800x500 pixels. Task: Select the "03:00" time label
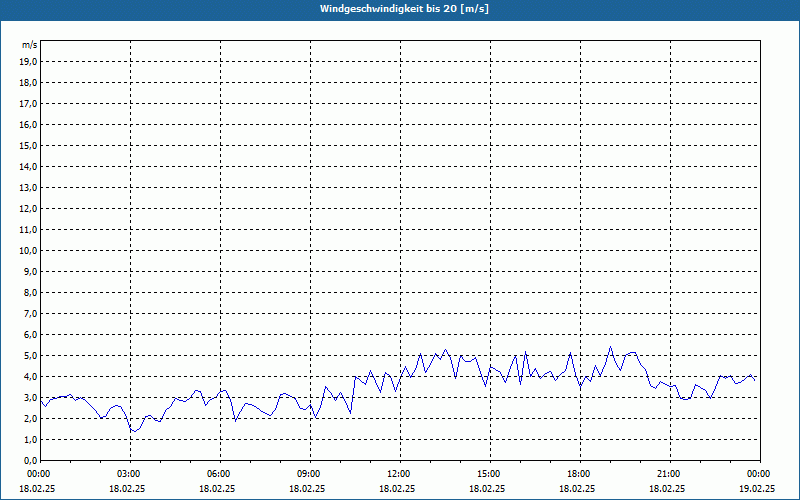[x=131, y=474]
